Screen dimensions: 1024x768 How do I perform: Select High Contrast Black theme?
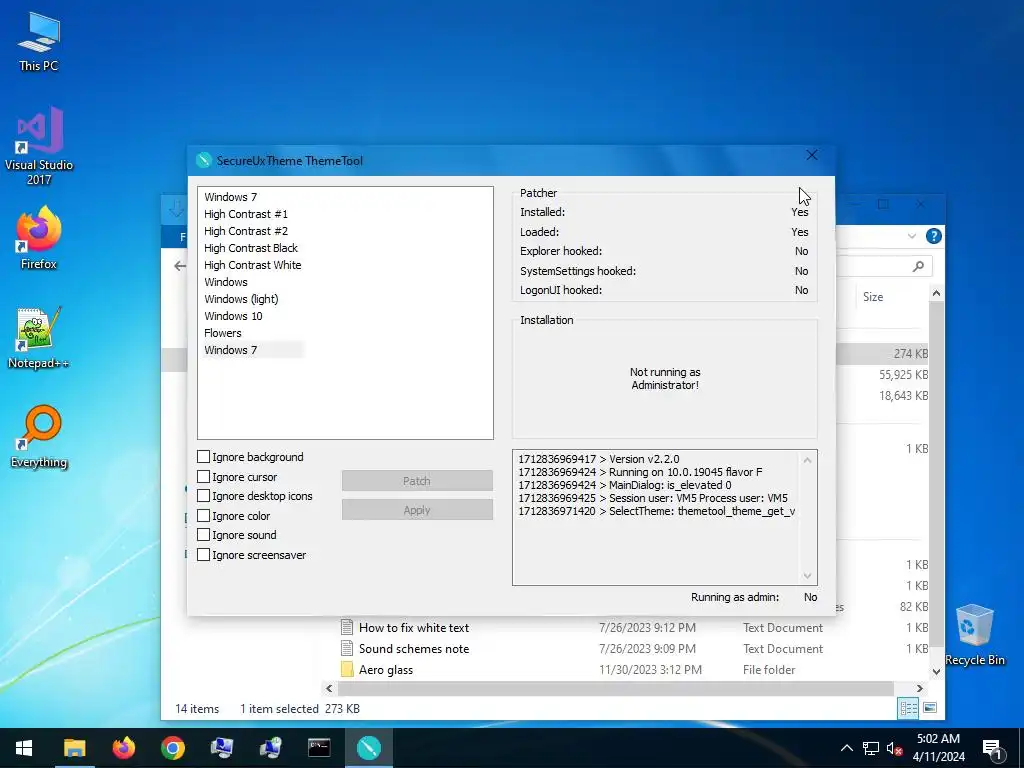point(251,248)
